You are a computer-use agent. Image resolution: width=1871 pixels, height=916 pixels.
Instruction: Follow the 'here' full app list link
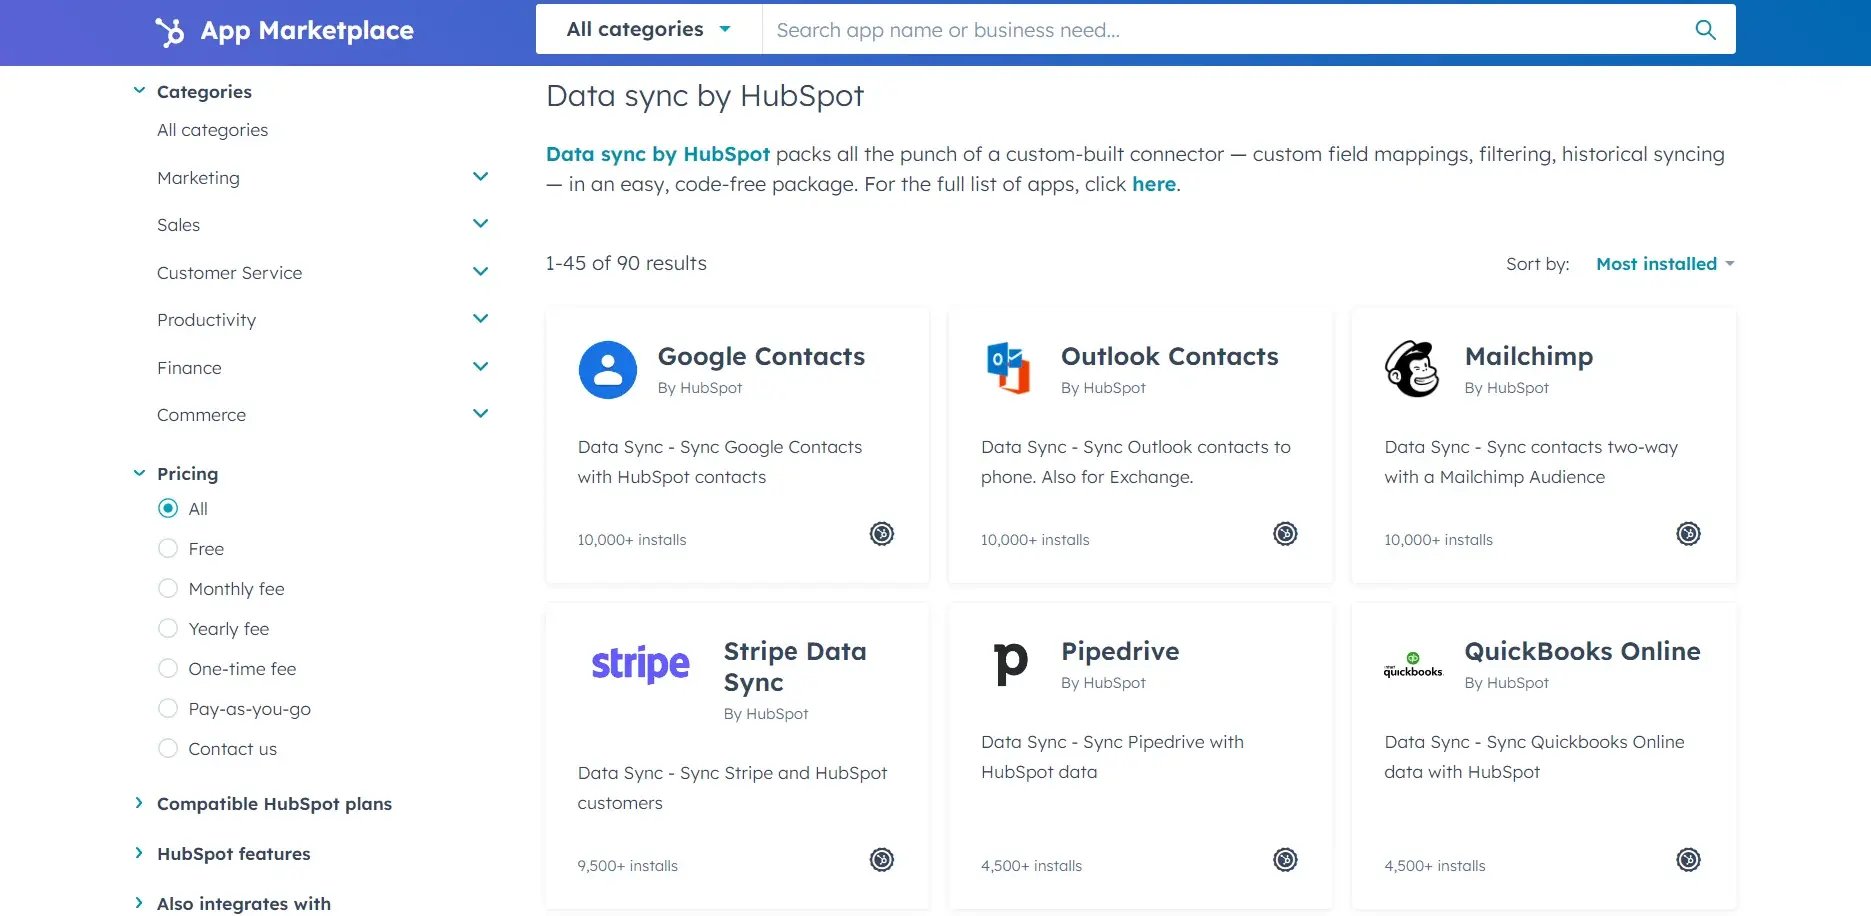click(1154, 184)
